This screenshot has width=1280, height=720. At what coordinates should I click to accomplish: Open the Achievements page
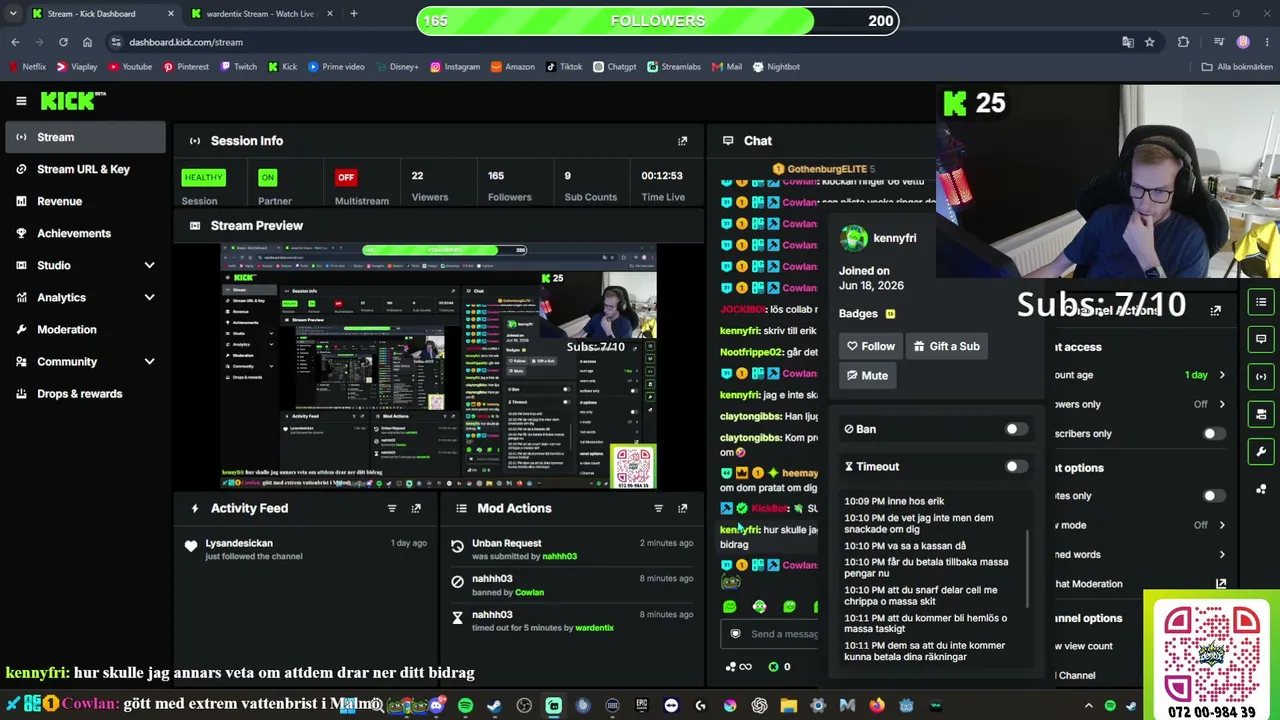point(85,233)
